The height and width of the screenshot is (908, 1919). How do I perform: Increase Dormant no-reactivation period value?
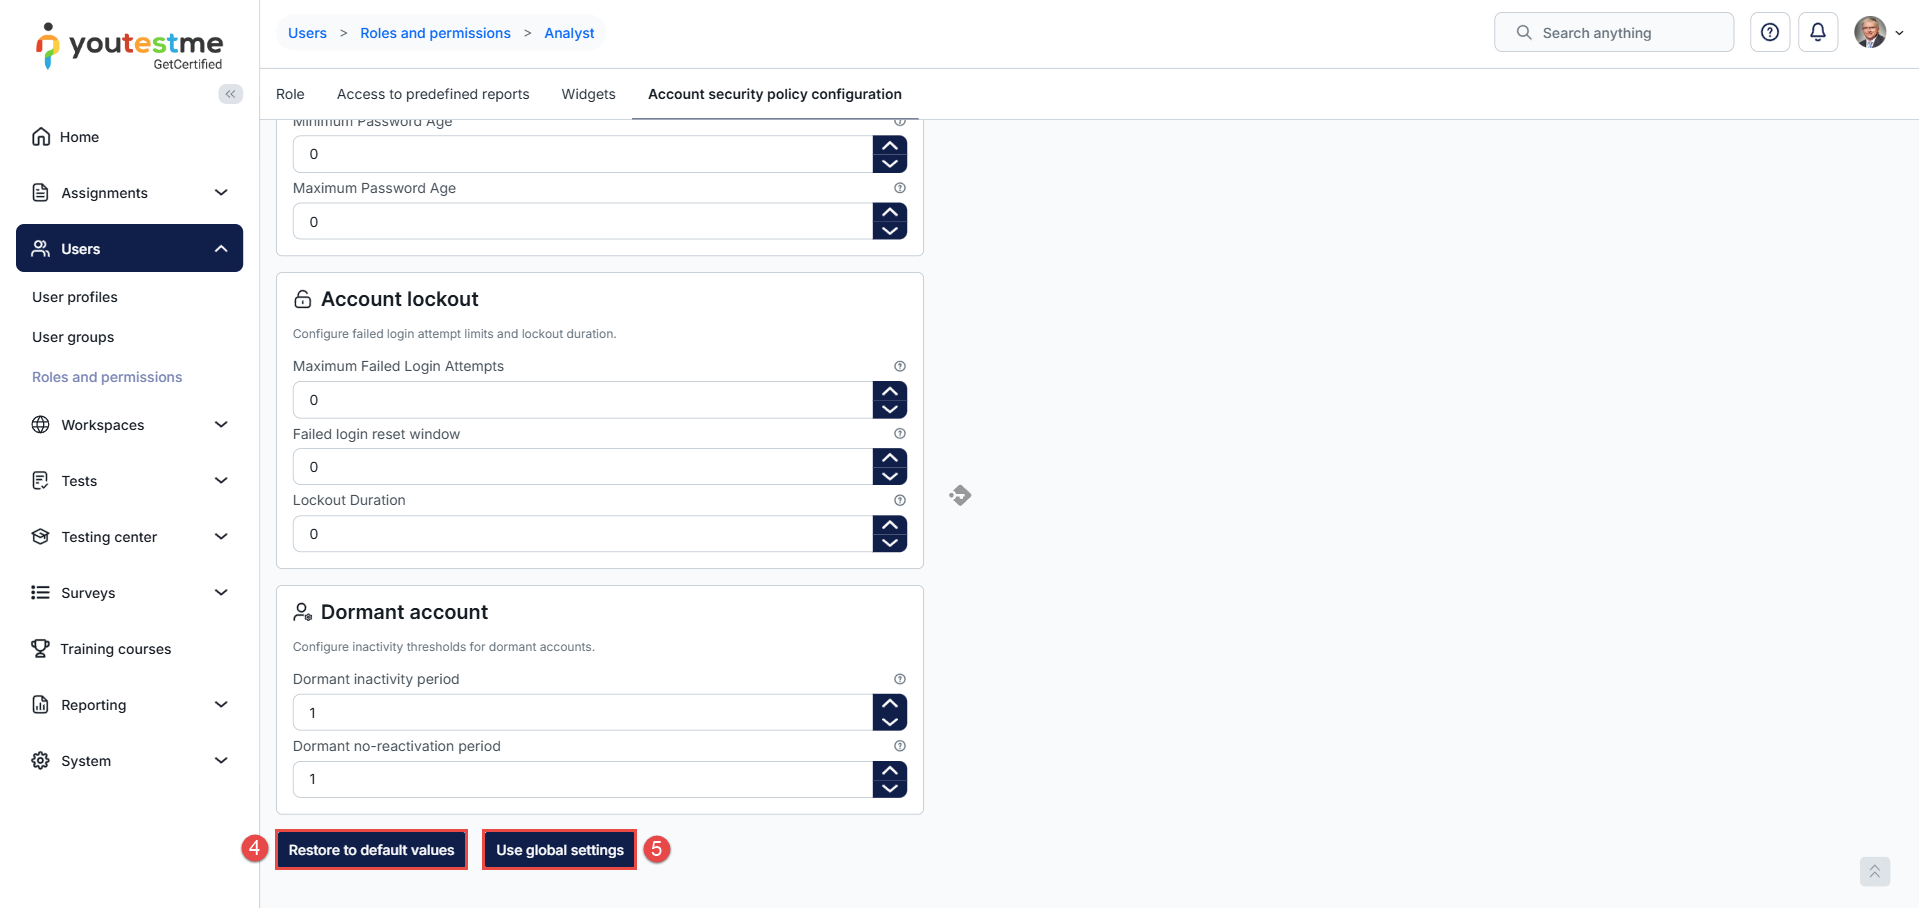coord(890,771)
